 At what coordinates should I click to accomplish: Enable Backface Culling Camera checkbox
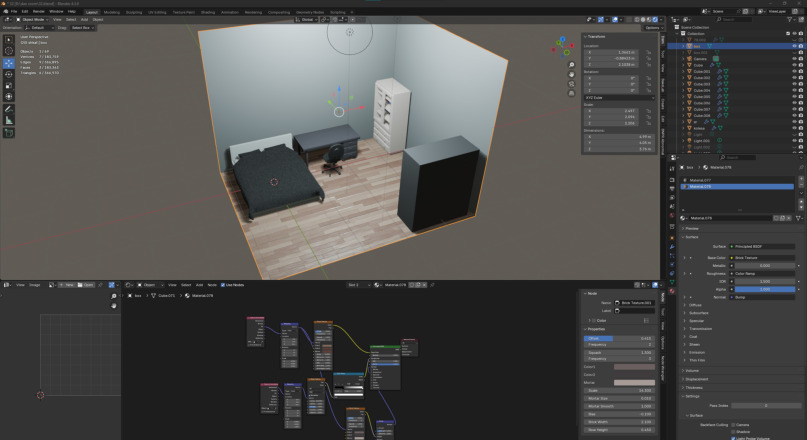click(x=732, y=424)
